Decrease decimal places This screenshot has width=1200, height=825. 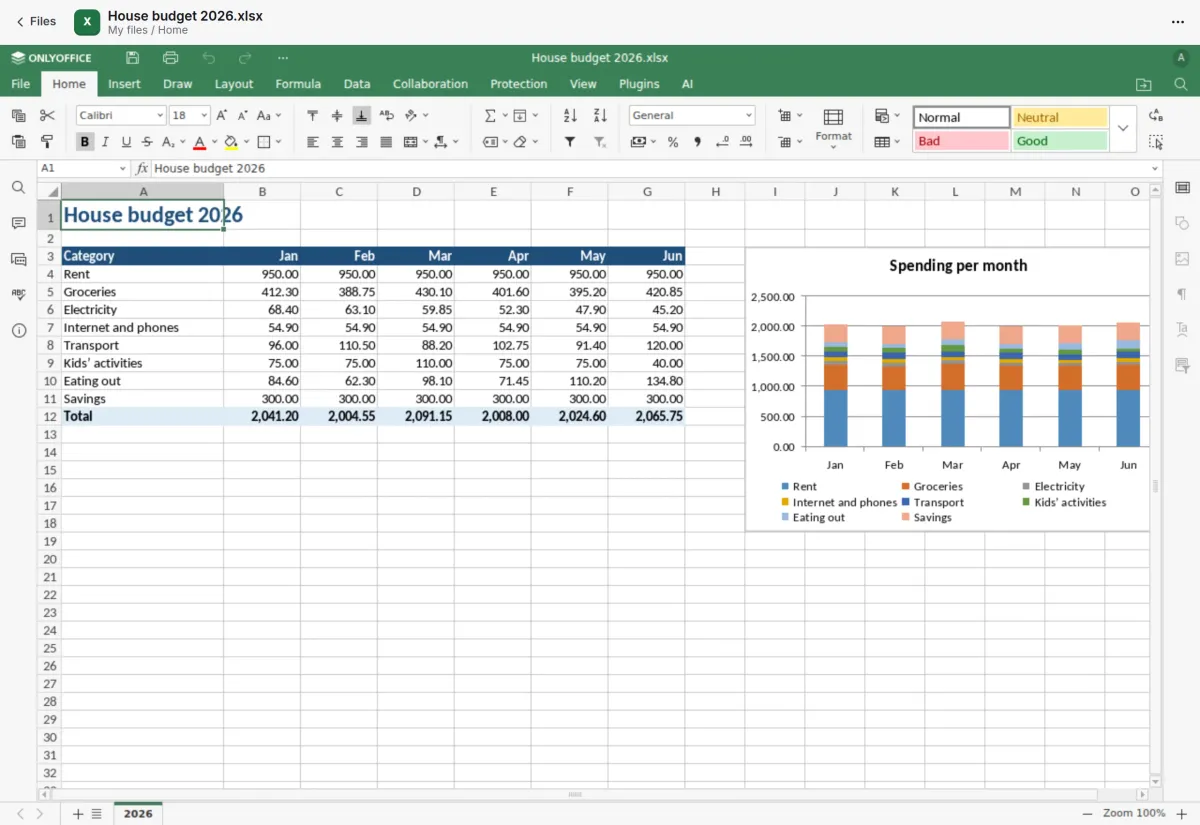point(722,142)
